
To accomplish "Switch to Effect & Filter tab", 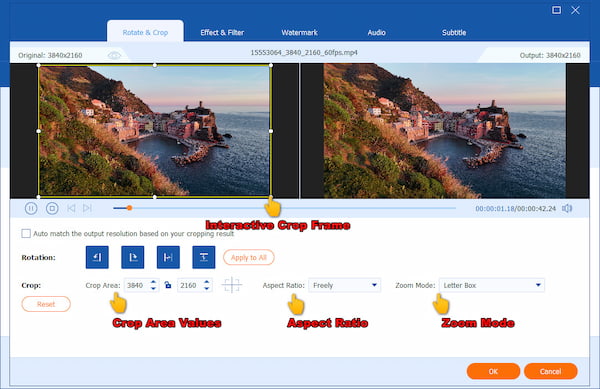I will click(x=222, y=33).
